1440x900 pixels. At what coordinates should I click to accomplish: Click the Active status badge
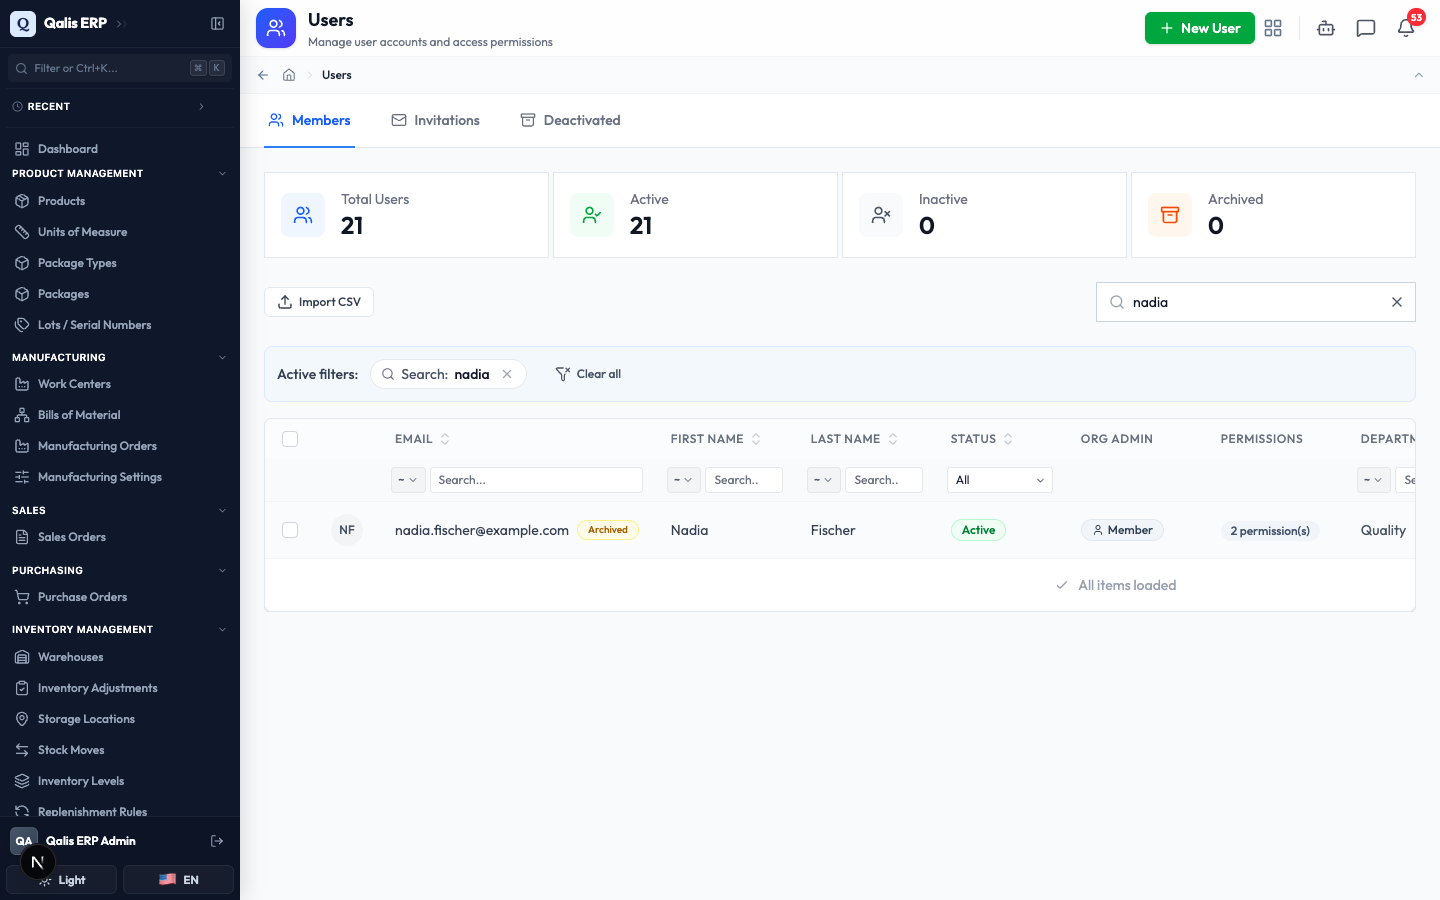[978, 530]
